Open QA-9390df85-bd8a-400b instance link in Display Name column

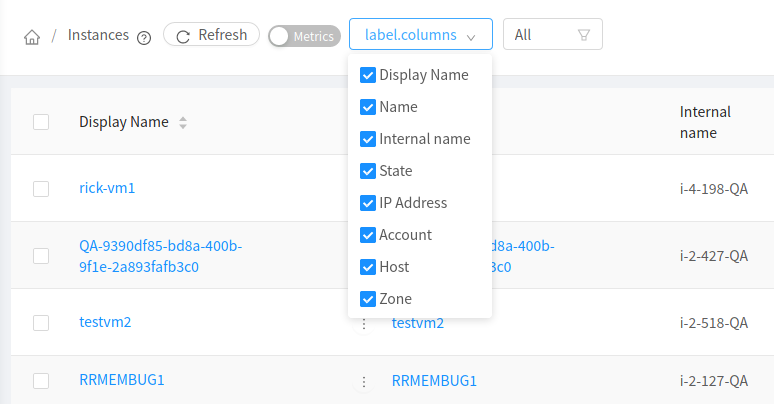click(160, 256)
